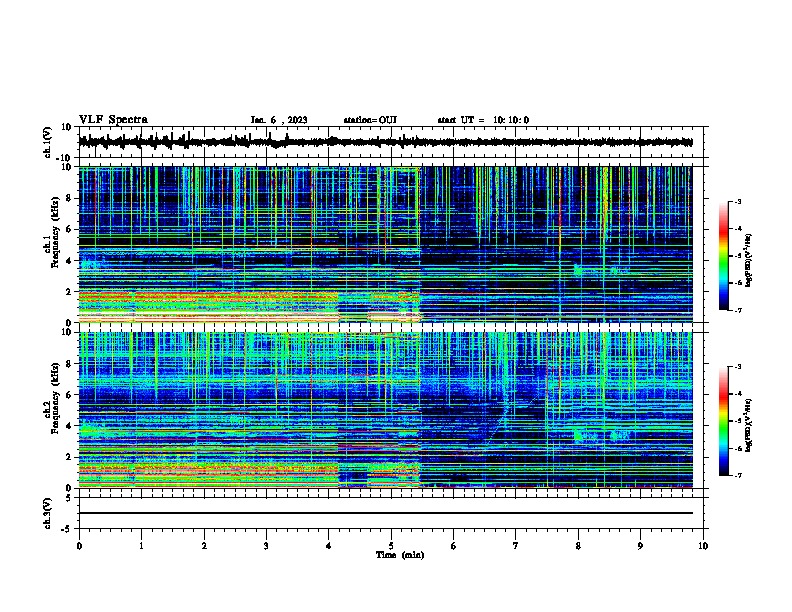This screenshot has width=792, height=612.
Task: Click the "ch.3(V)" axis label
Action: [48, 513]
